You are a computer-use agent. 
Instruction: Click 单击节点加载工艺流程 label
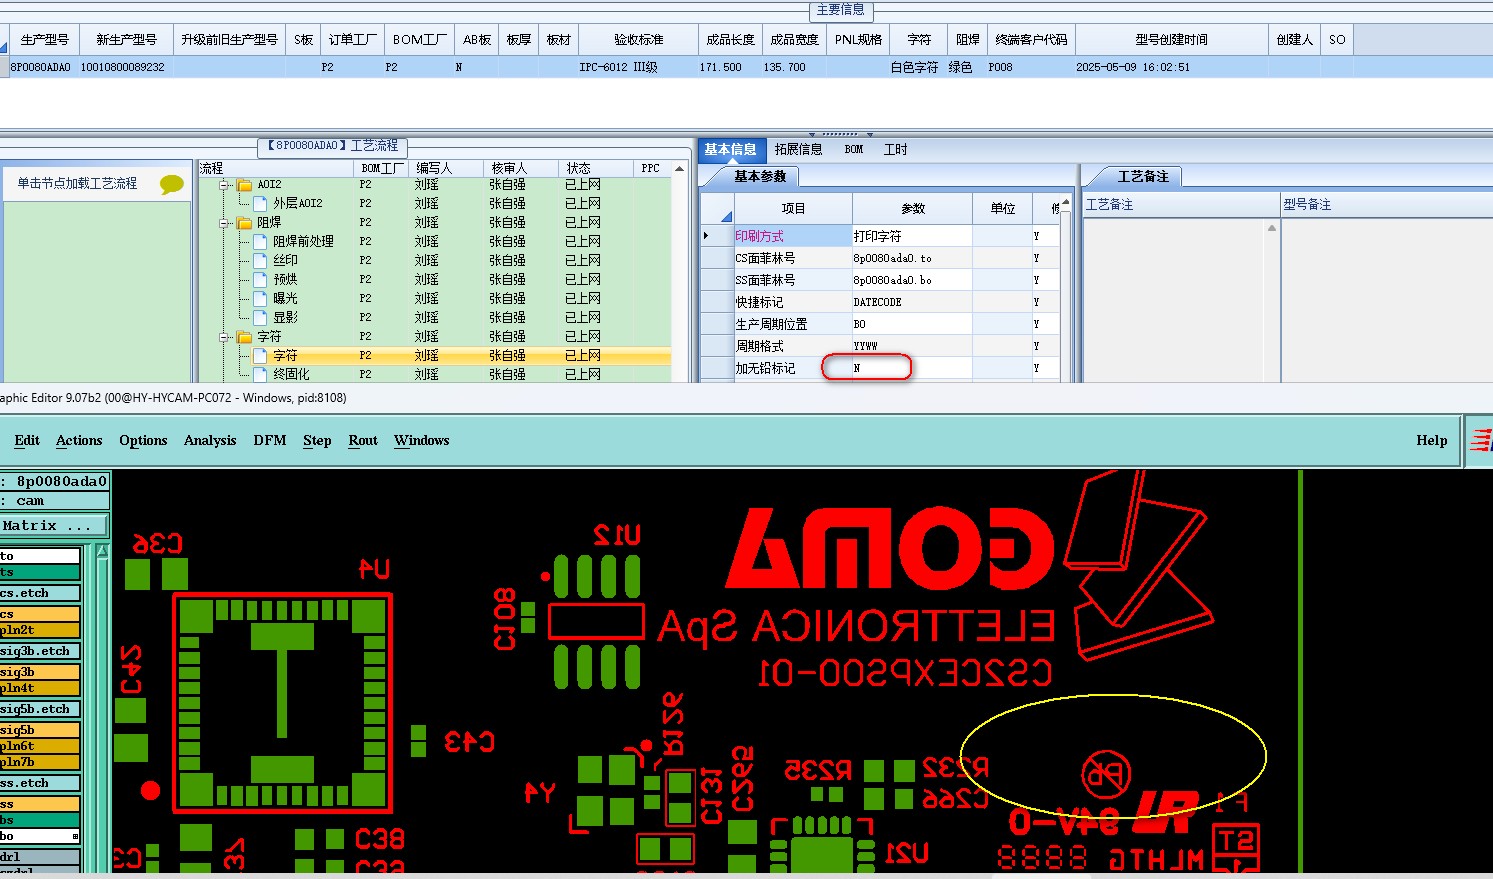coord(77,184)
